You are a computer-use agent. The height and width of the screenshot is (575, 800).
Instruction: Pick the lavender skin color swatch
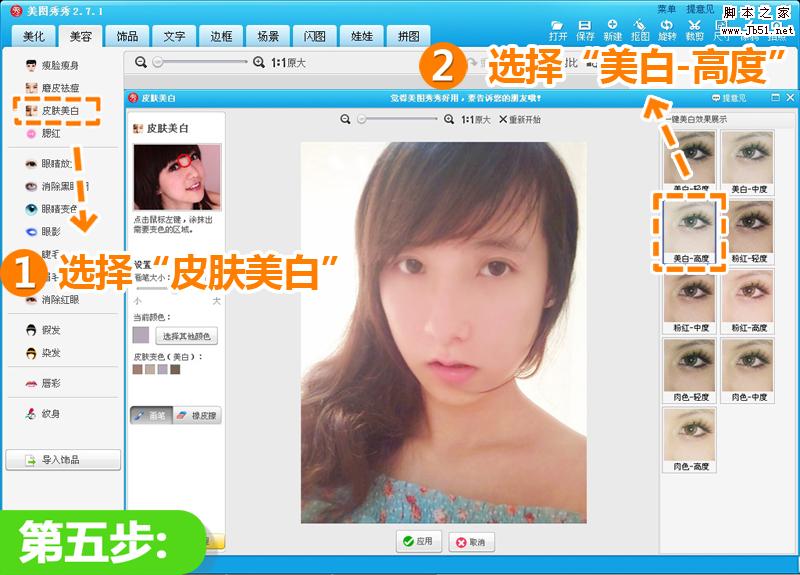click(x=163, y=369)
